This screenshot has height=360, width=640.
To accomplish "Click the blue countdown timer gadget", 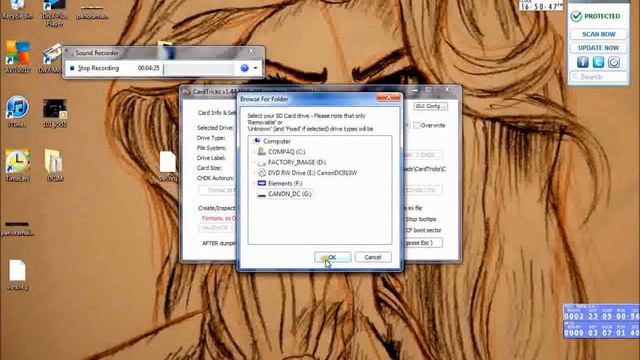I will pos(601,321).
